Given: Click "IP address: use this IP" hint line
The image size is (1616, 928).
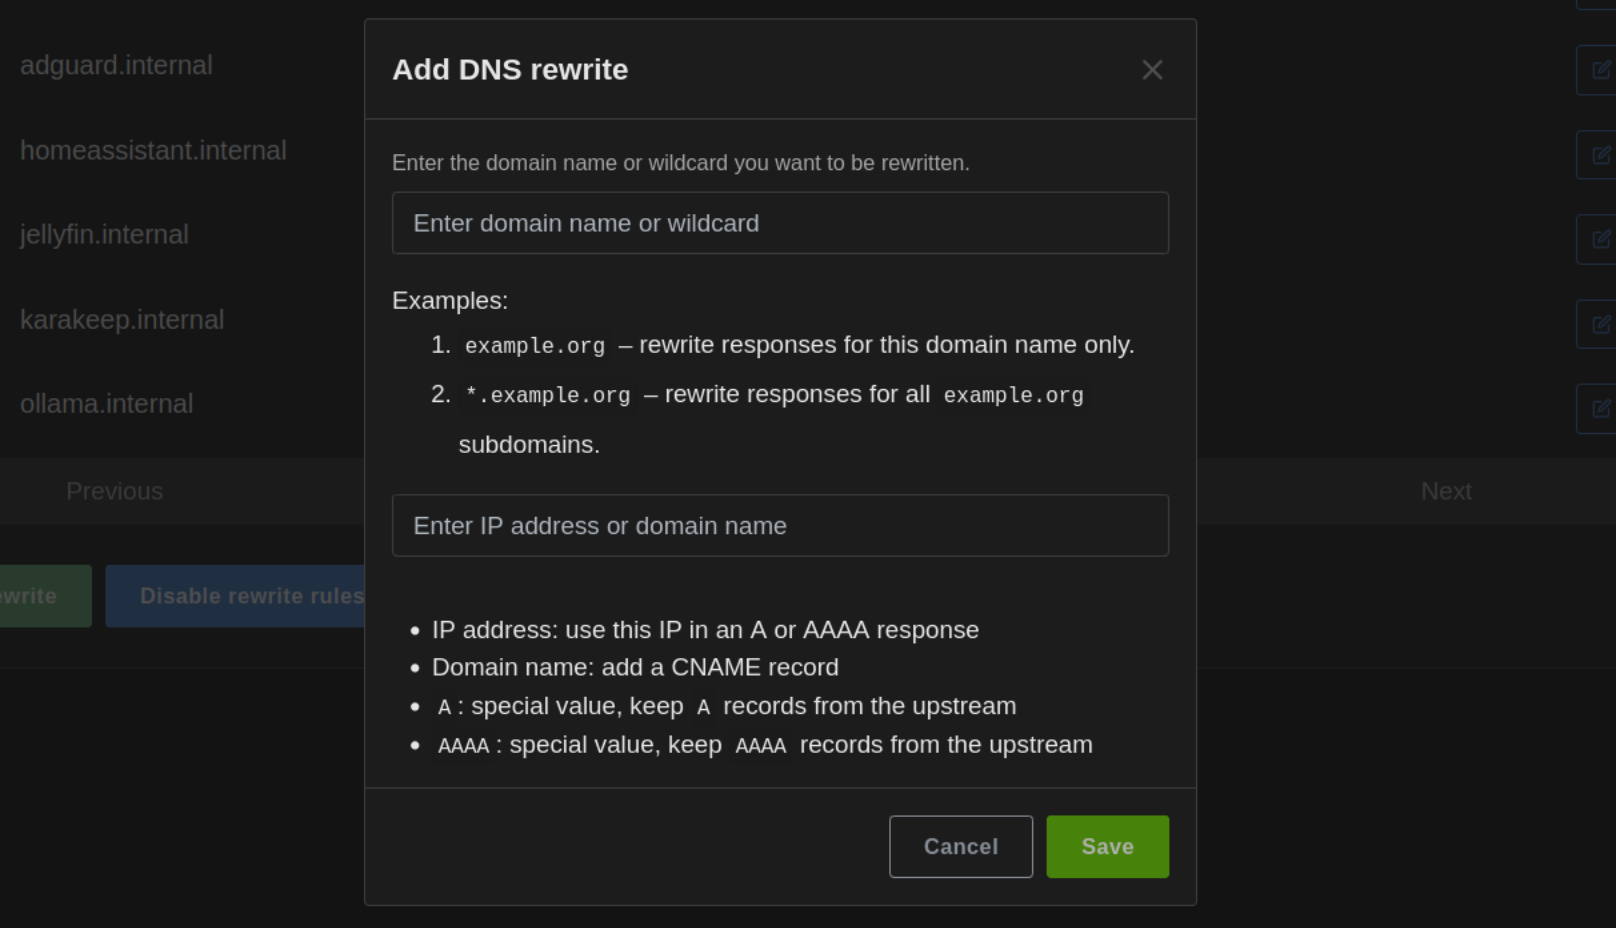Looking at the screenshot, I should [705, 630].
